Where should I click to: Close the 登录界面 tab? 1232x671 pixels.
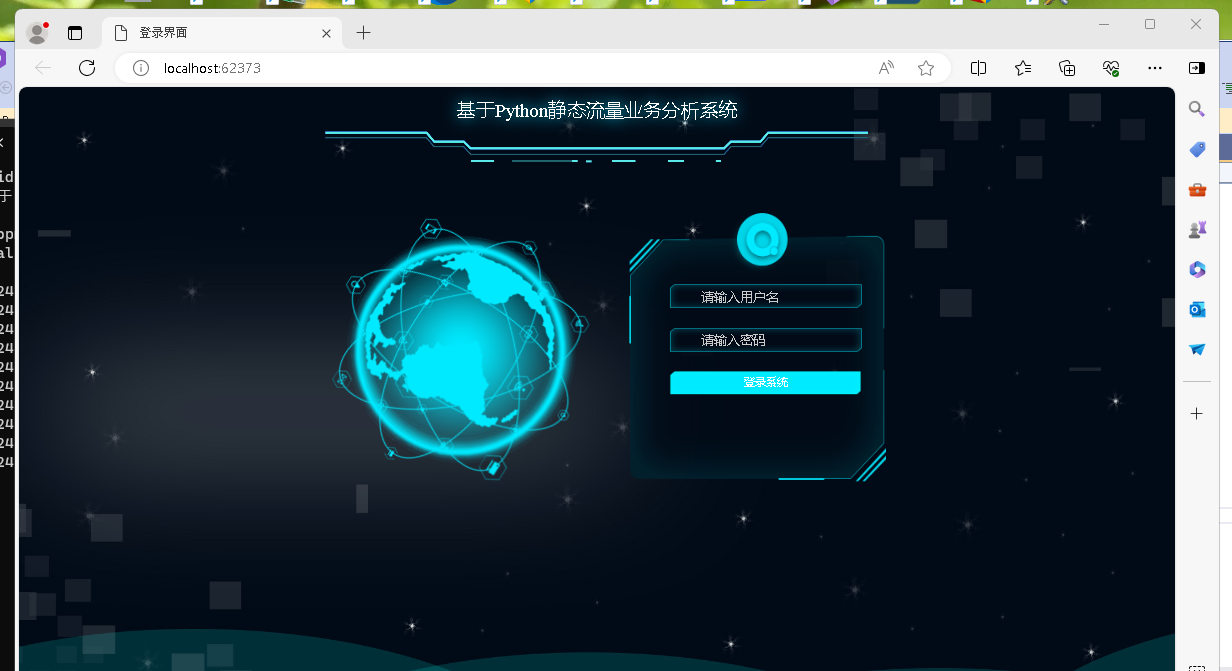tap(326, 33)
